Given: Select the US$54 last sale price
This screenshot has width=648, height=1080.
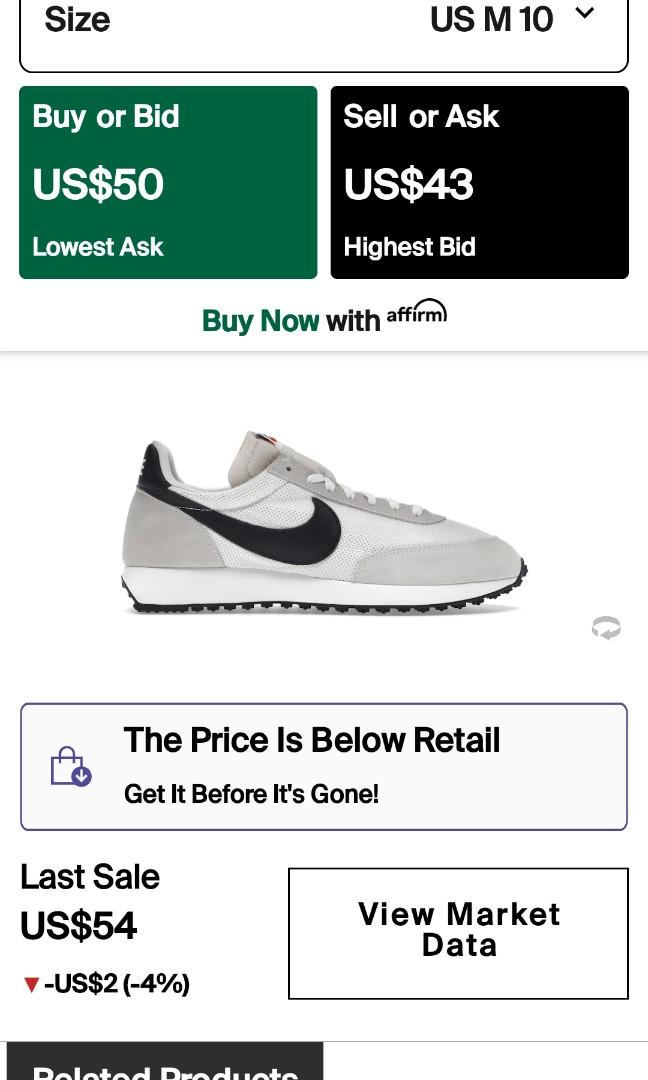Looking at the screenshot, I should pos(79,926).
